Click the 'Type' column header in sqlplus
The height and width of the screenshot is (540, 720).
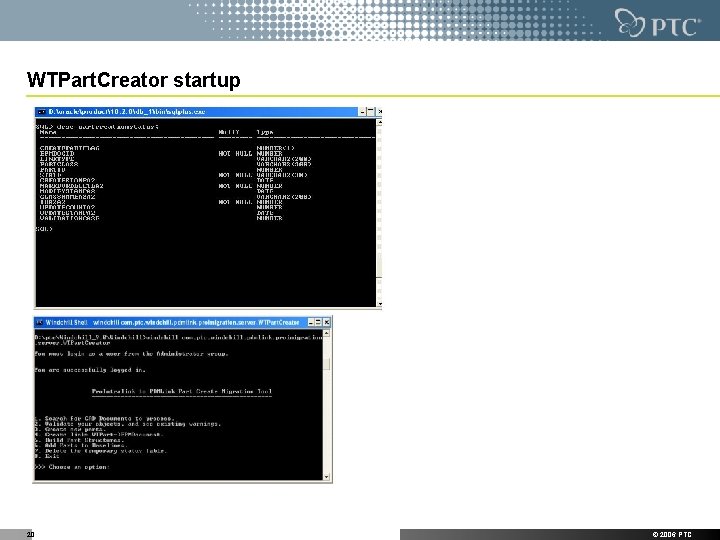point(265,132)
